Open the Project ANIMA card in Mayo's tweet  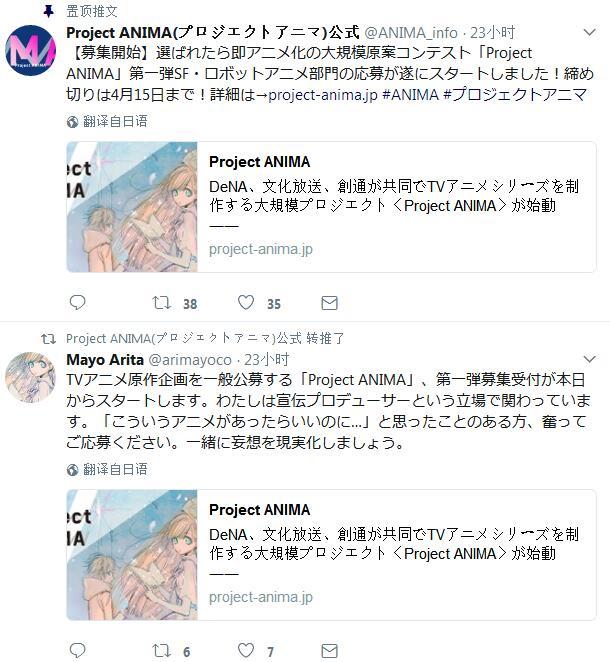[x=331, y=555]
